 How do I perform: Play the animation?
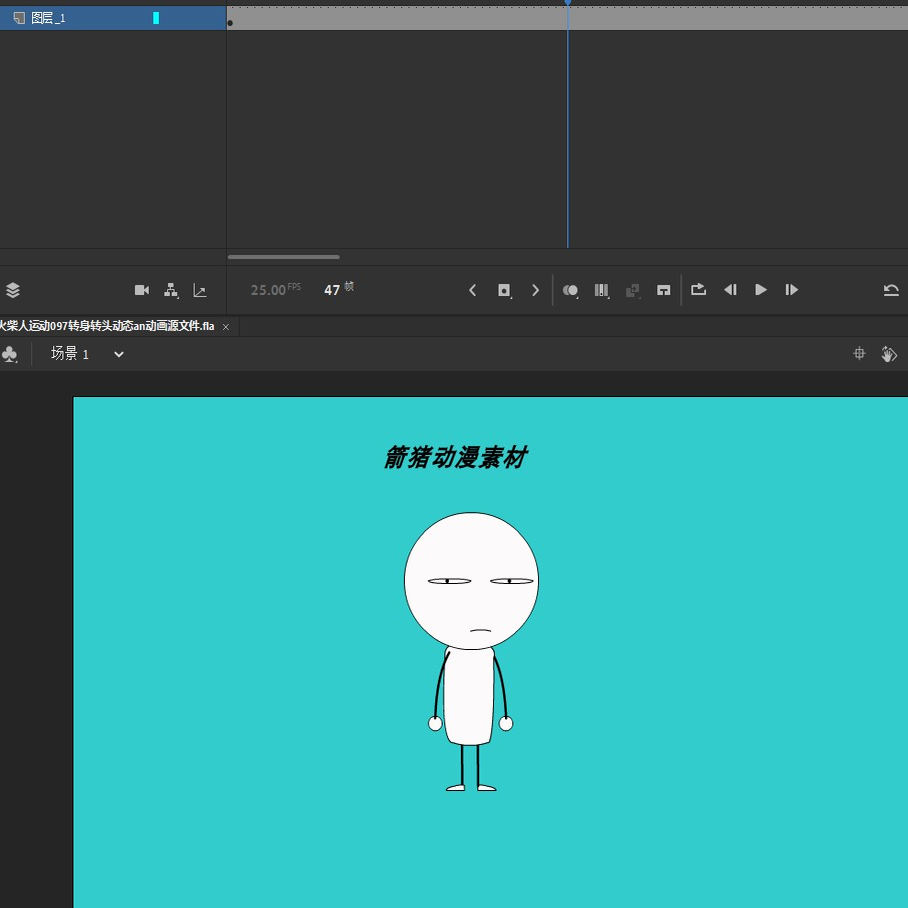click(x=761, y=290)
